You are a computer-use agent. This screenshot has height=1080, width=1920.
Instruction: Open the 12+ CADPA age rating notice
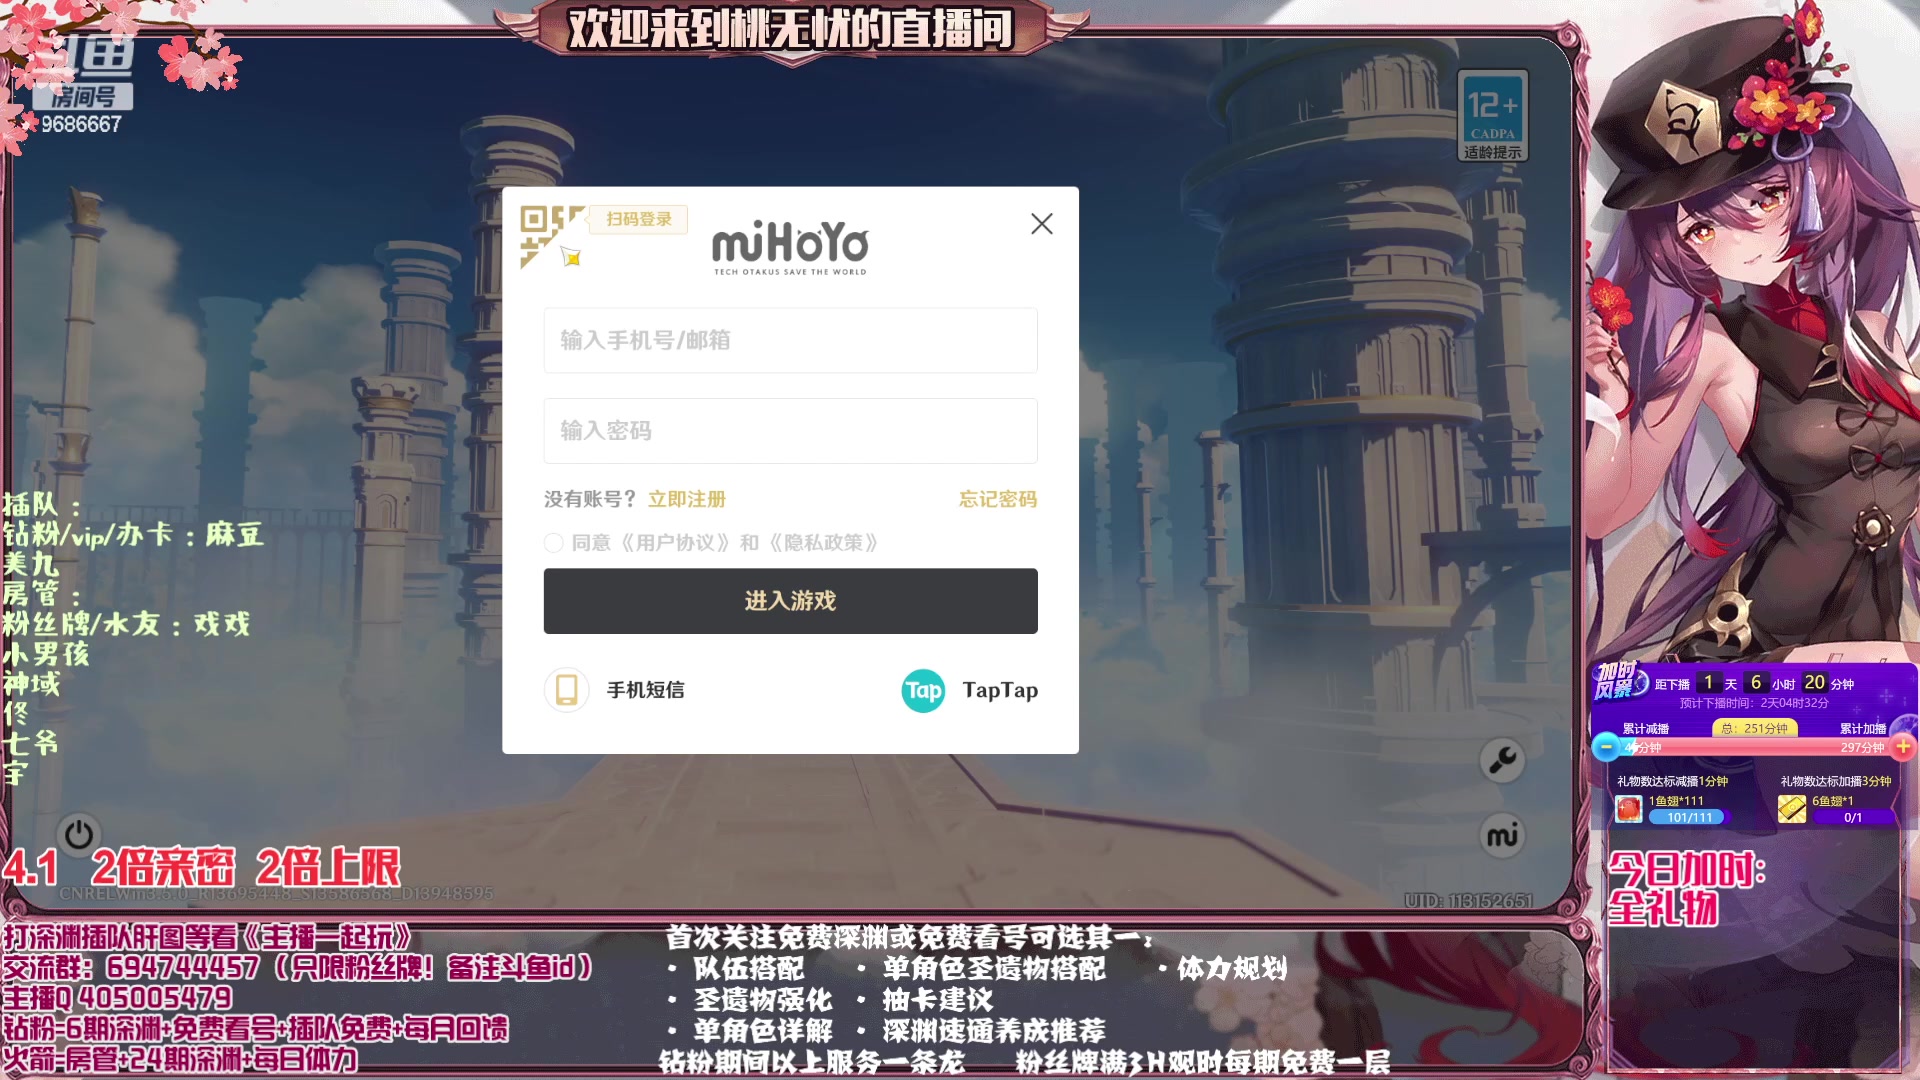click(1492, 116)
